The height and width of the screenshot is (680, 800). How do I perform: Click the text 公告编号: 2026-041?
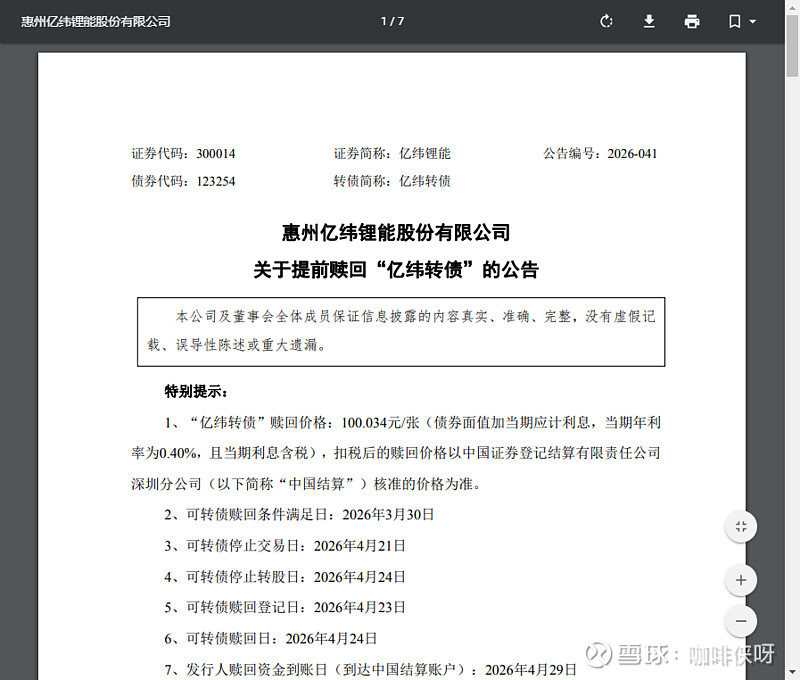pyautogui.click(x=601, y=154)
